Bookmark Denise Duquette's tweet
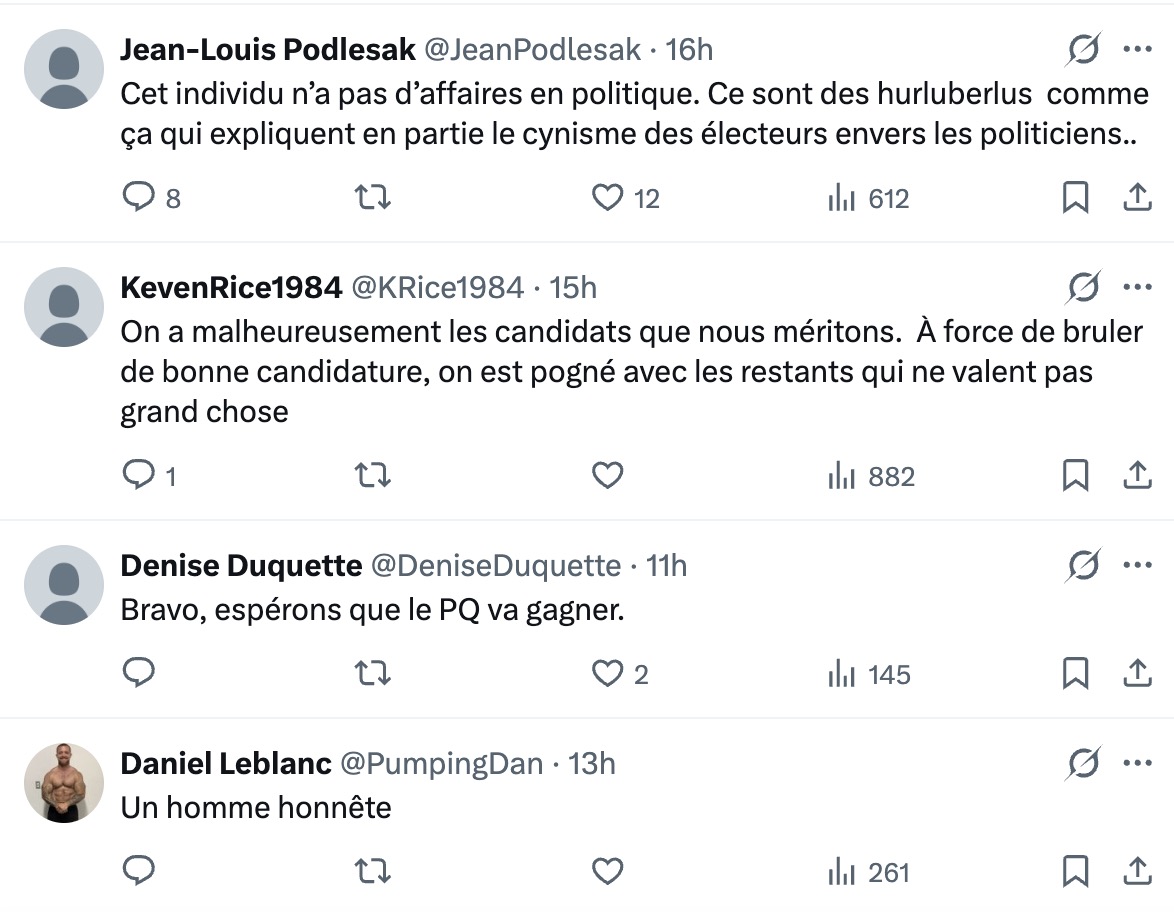1174x912 pixels. click(x=1075, y=673)
